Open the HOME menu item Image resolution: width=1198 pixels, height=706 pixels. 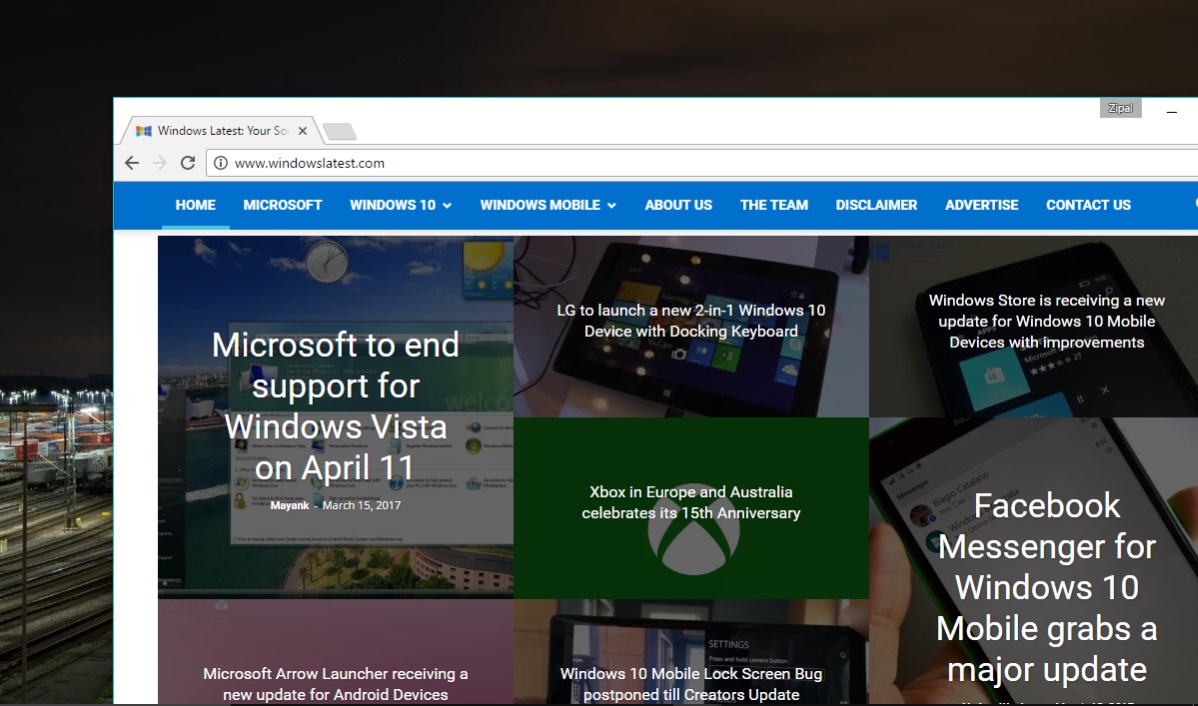196,205
